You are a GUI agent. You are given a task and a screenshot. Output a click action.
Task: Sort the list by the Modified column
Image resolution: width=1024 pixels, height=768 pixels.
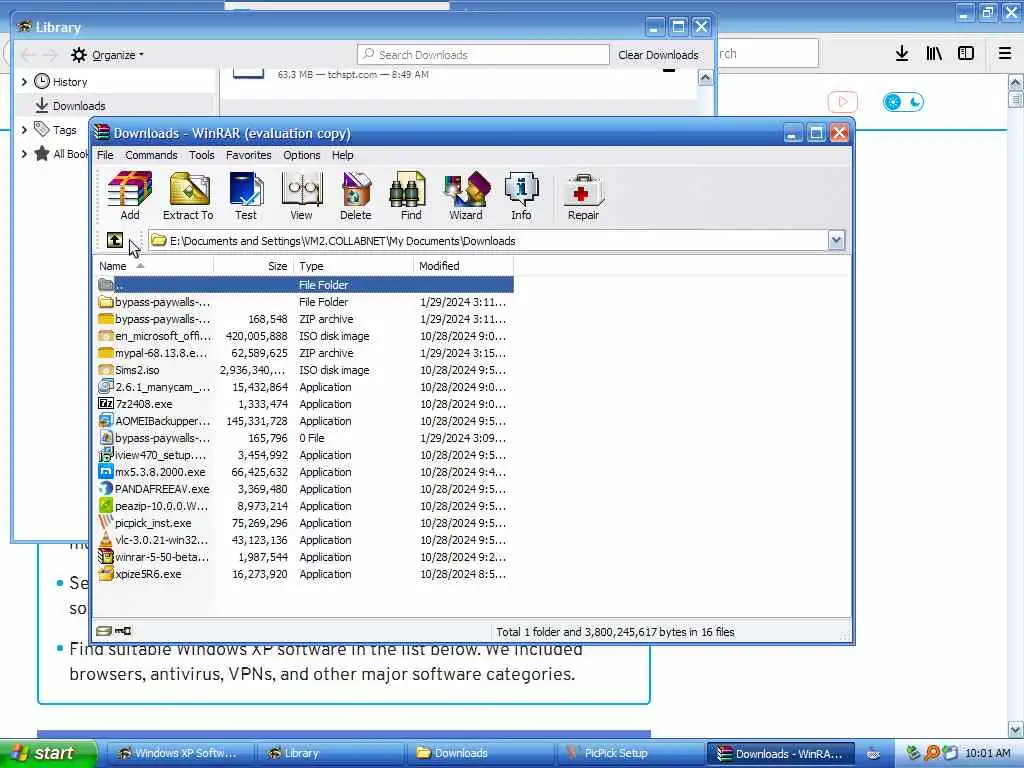pyautogui.click(x=463, y=266)
